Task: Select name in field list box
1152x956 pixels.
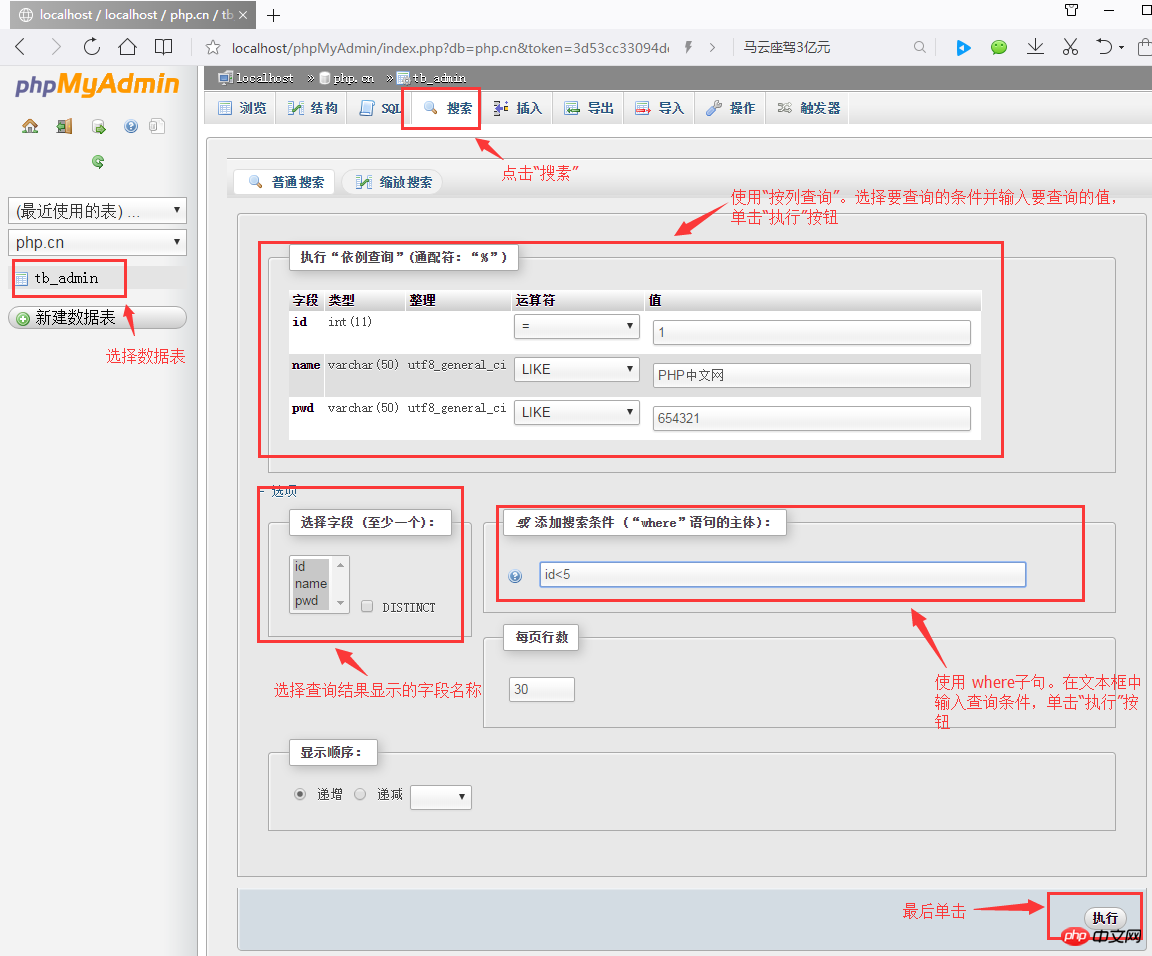Action: pyautogui.click(x=311, y=583)
